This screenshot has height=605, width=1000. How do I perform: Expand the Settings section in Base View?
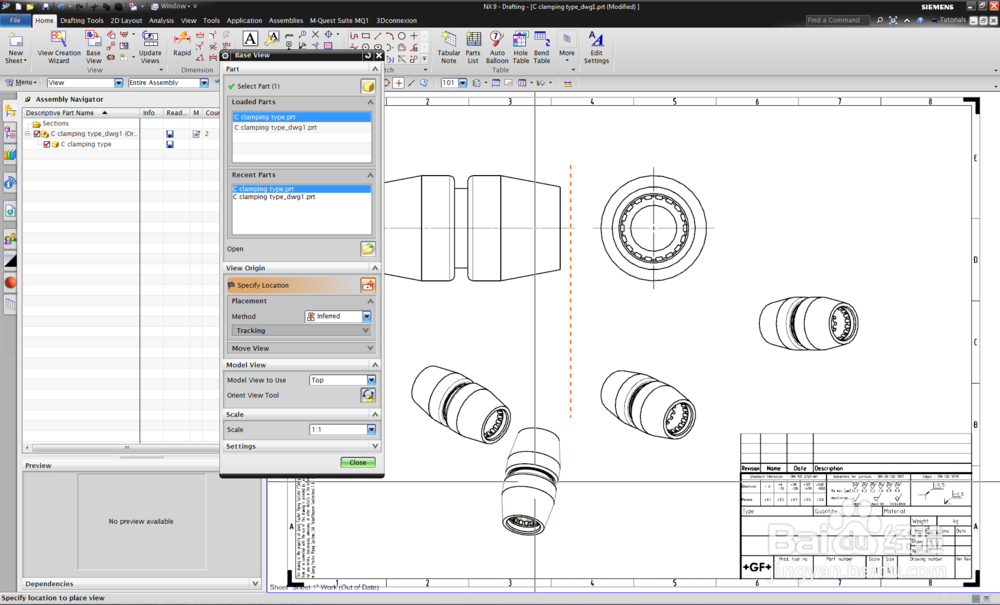374,446
